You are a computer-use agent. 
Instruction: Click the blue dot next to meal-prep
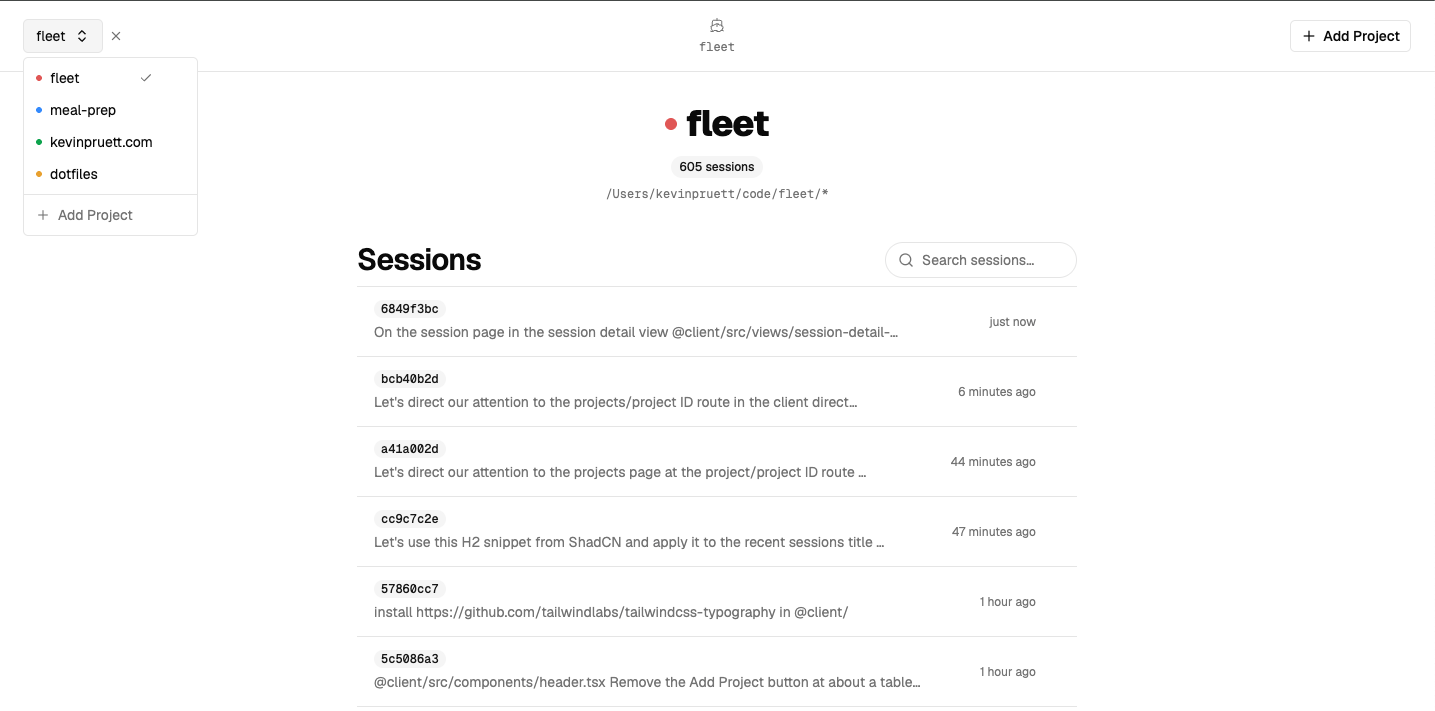[x=40, y=110]
